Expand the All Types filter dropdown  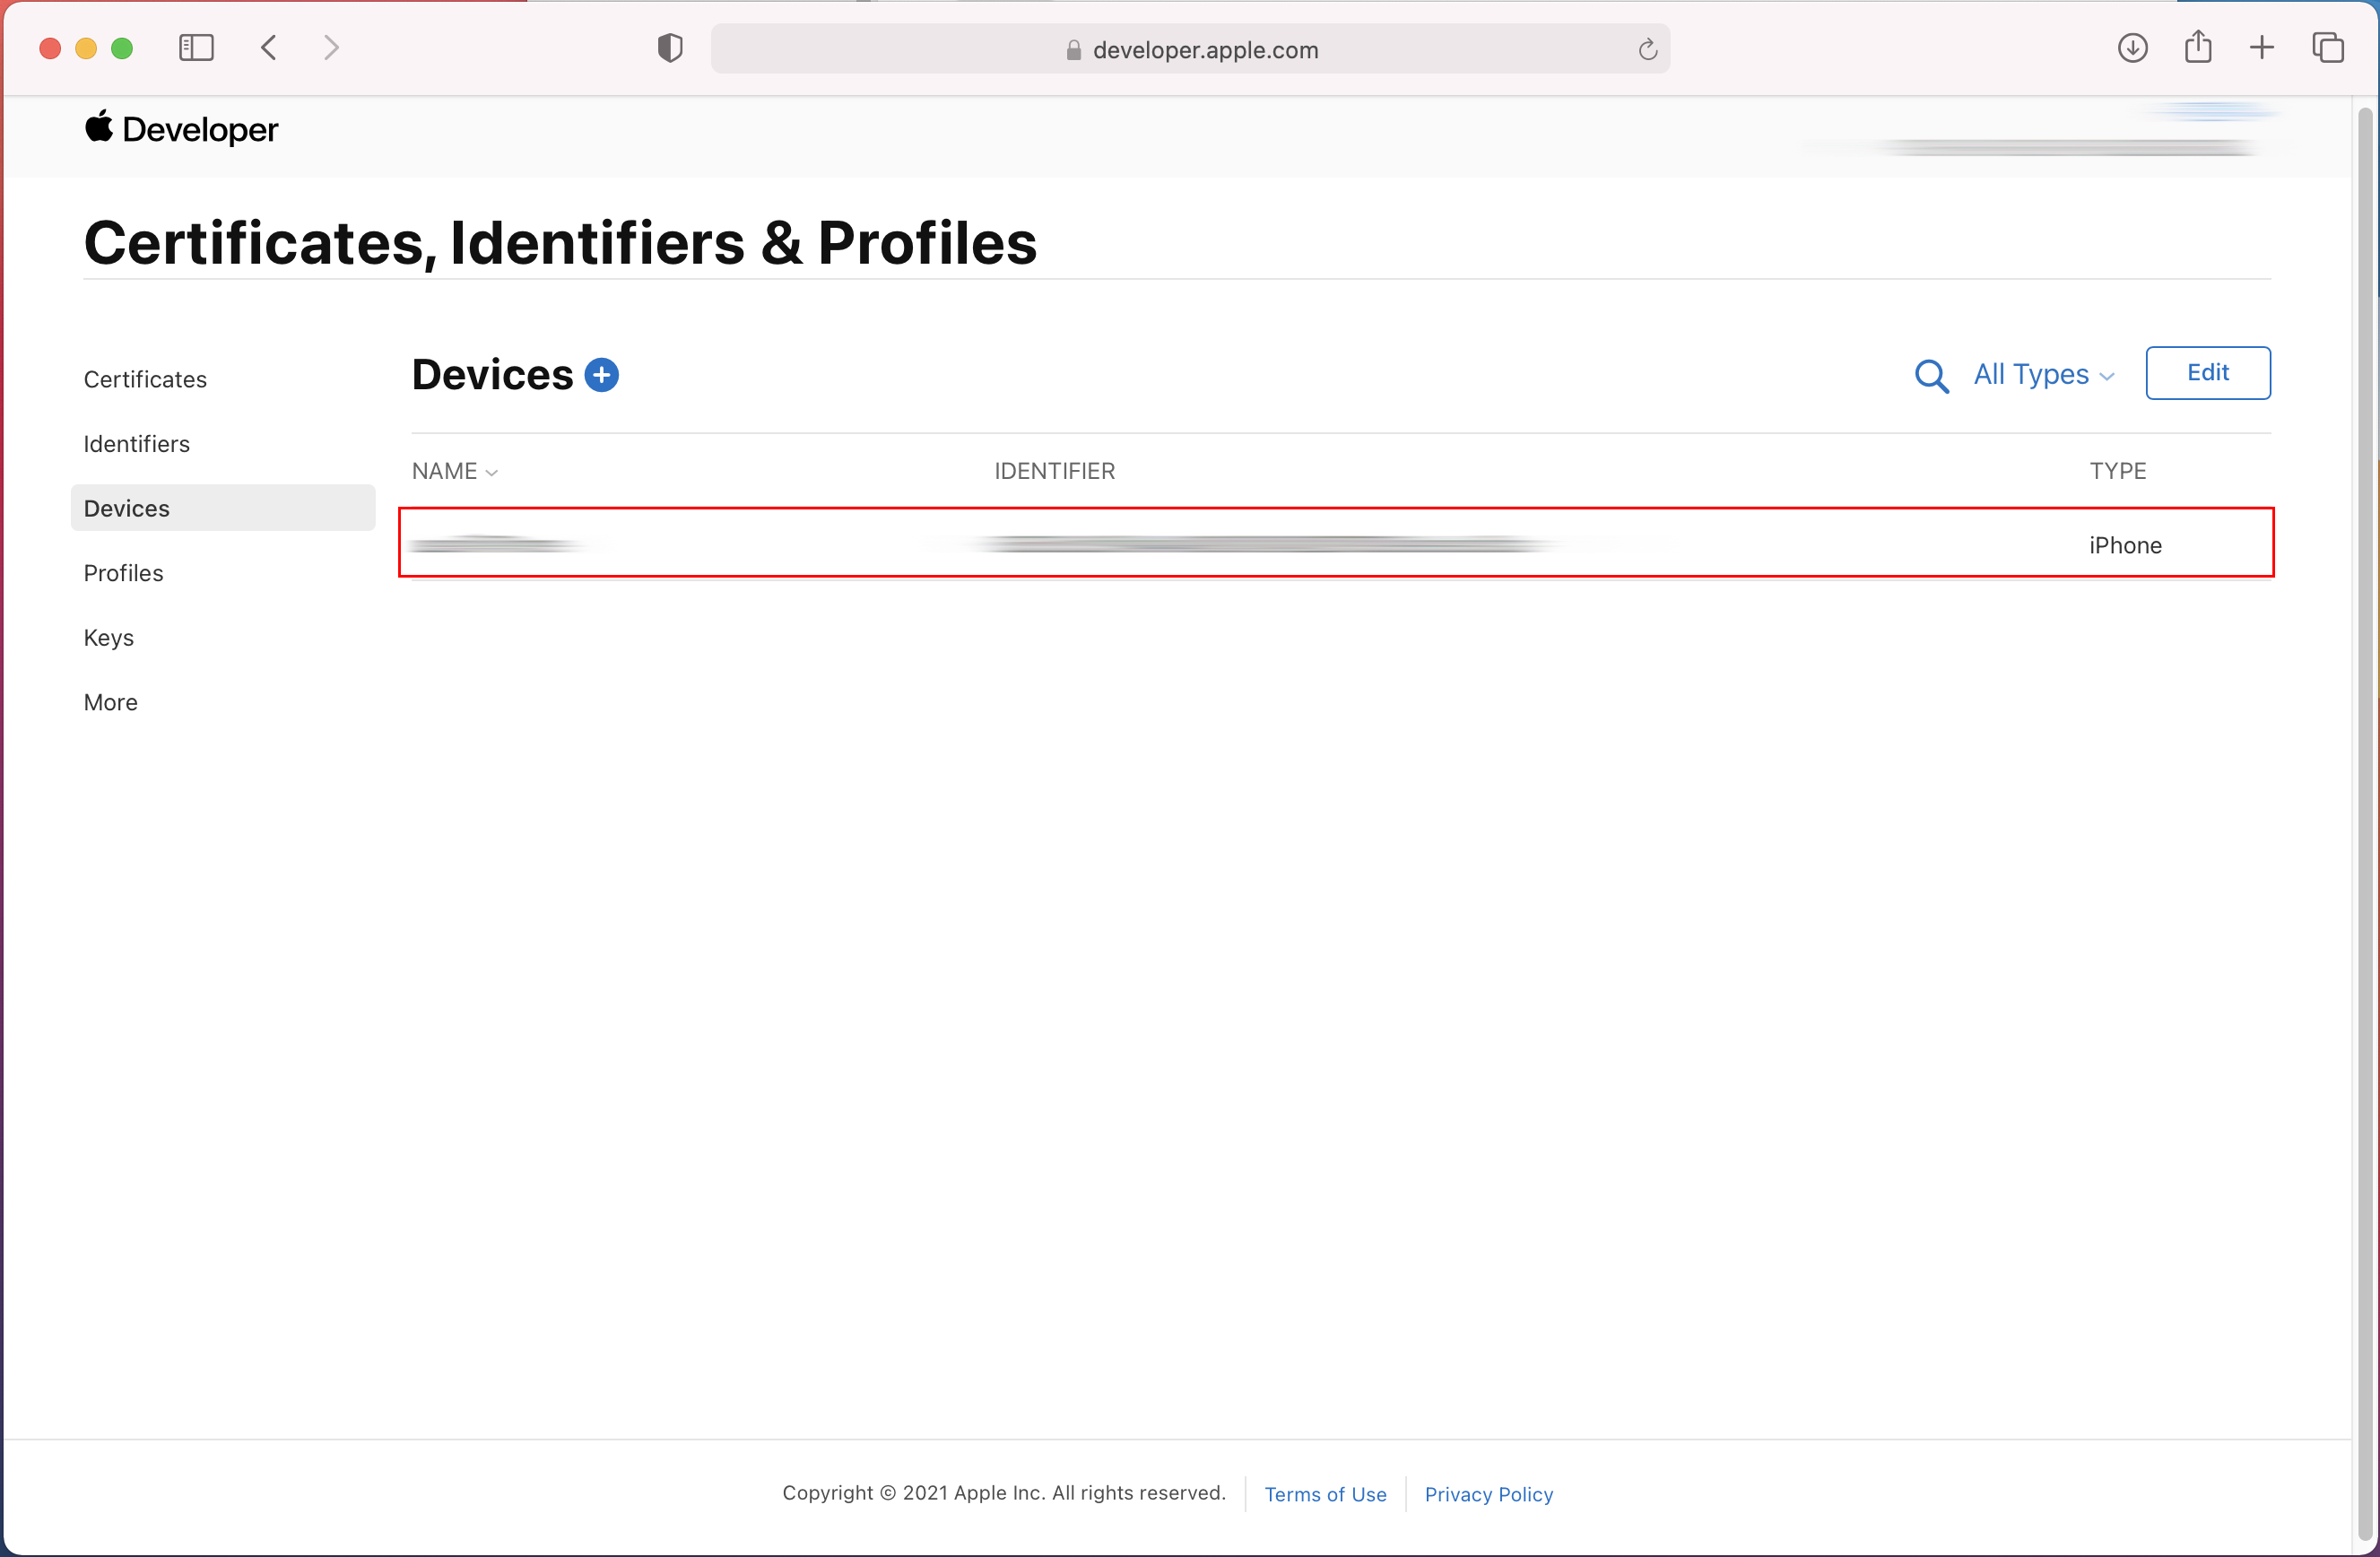point(2043,375)
